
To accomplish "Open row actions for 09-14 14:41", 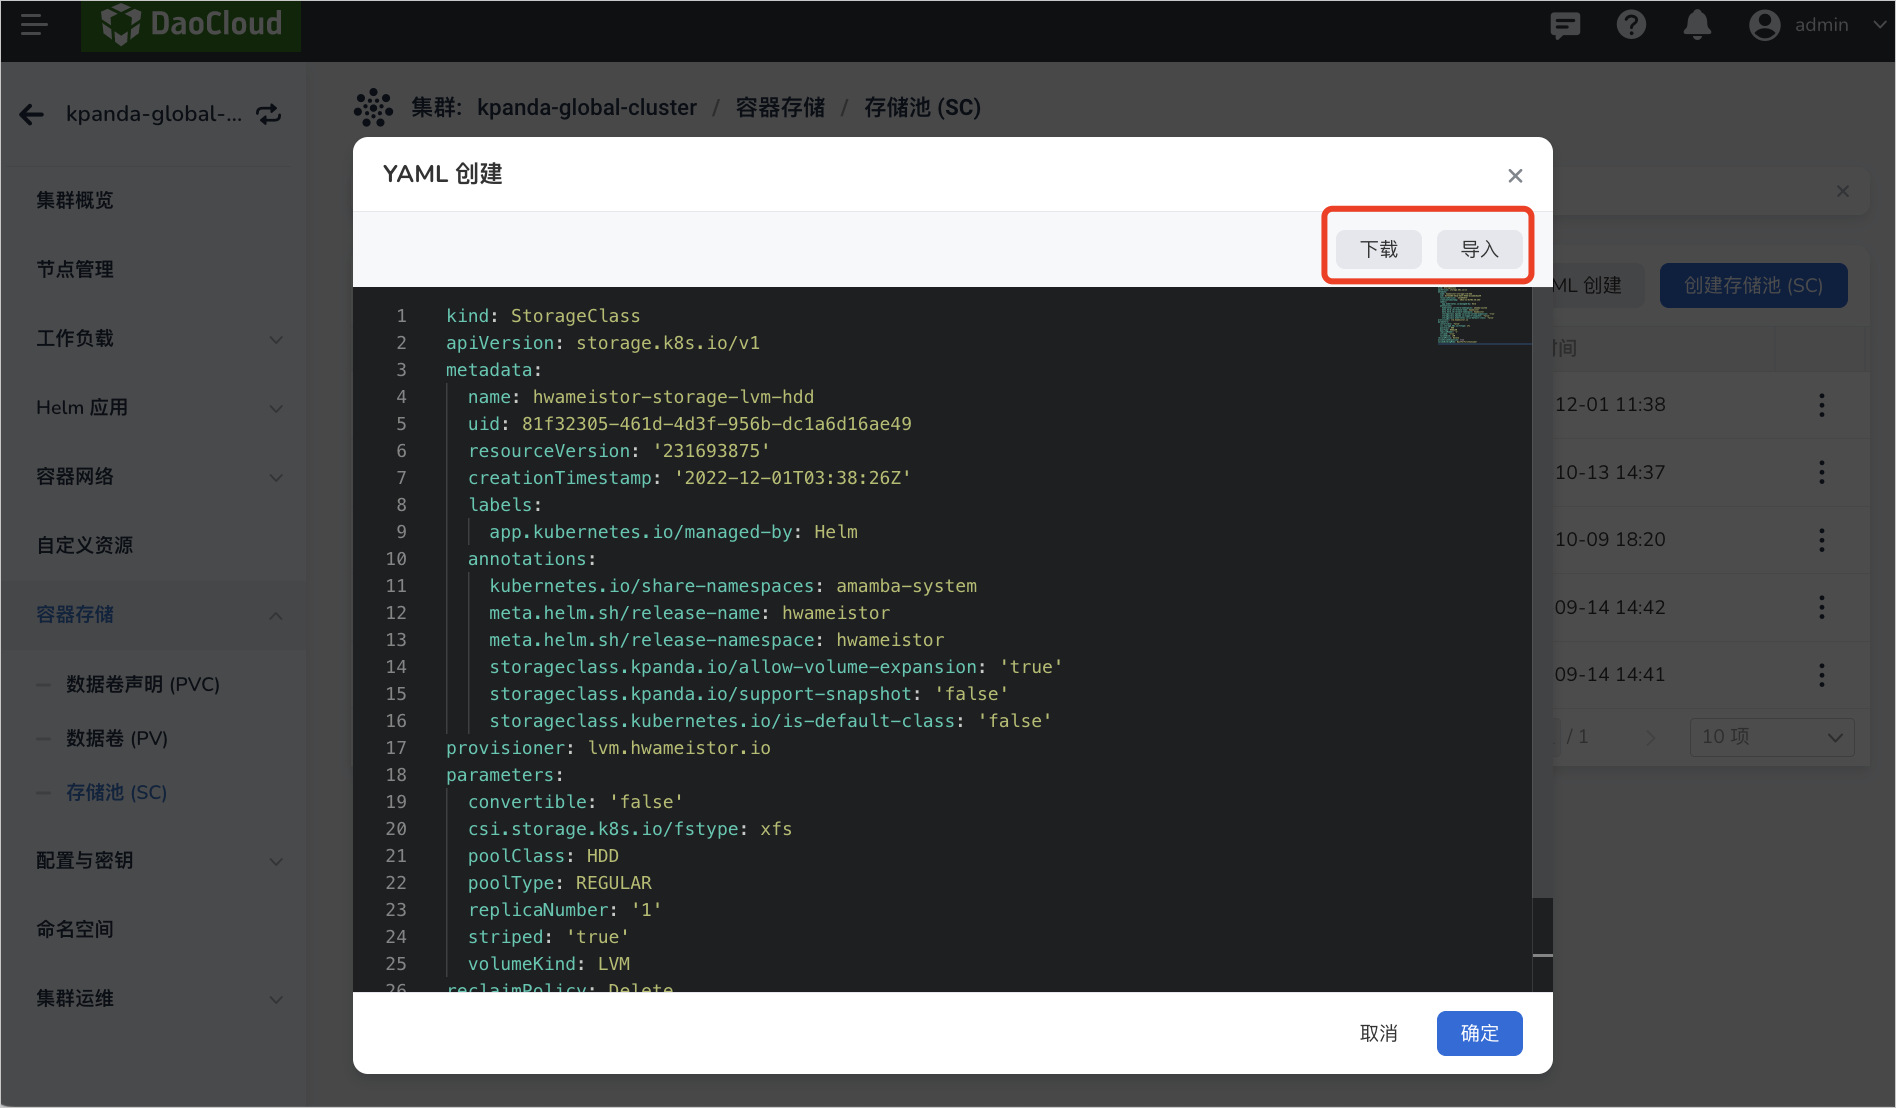I will [1822, 675].
